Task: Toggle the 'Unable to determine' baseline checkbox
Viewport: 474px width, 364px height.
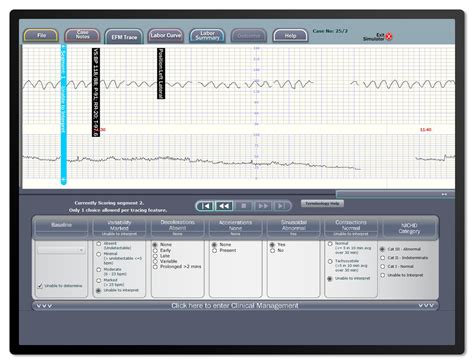Action: 40,286
